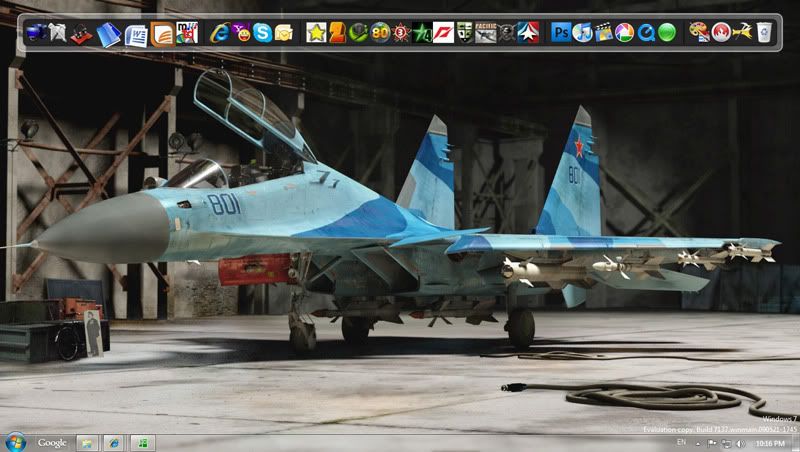Launch the blue-red jet game icon
This screenshot has height=452, width=800.
(x=528, y=33)
